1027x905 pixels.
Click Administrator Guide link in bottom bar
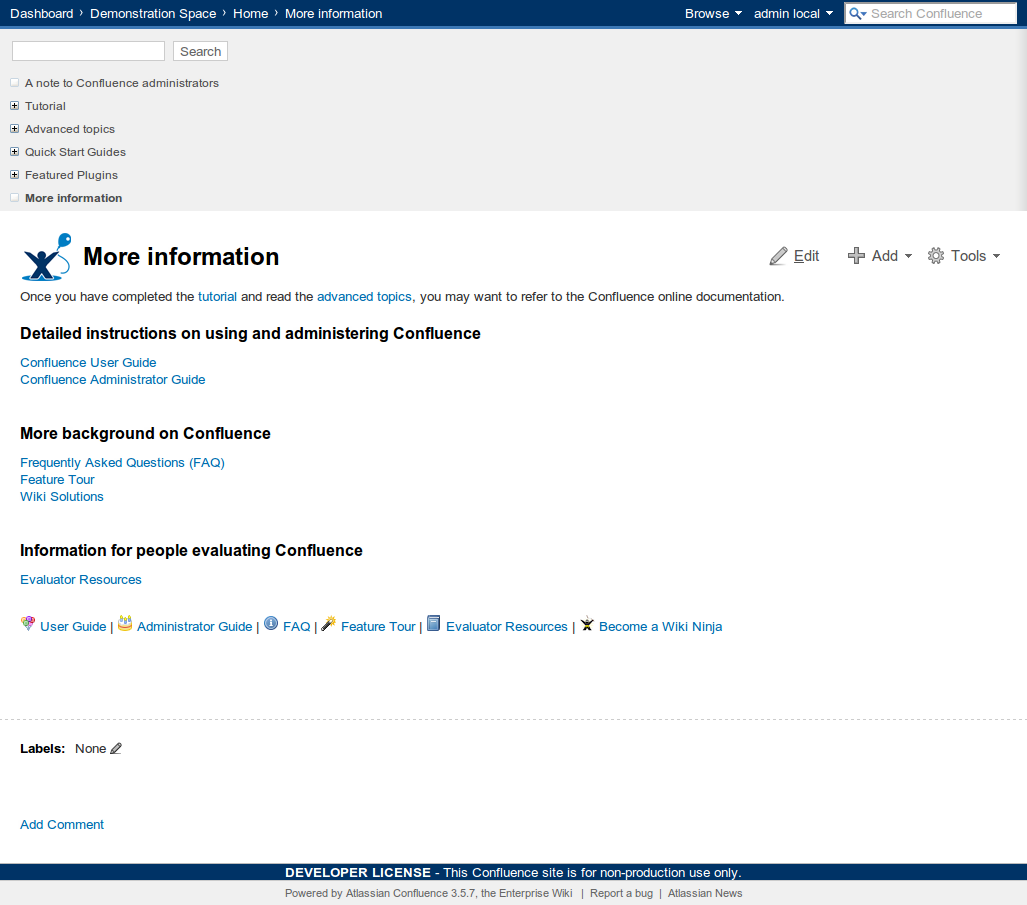pyautogui.click(x=195, y=627)
